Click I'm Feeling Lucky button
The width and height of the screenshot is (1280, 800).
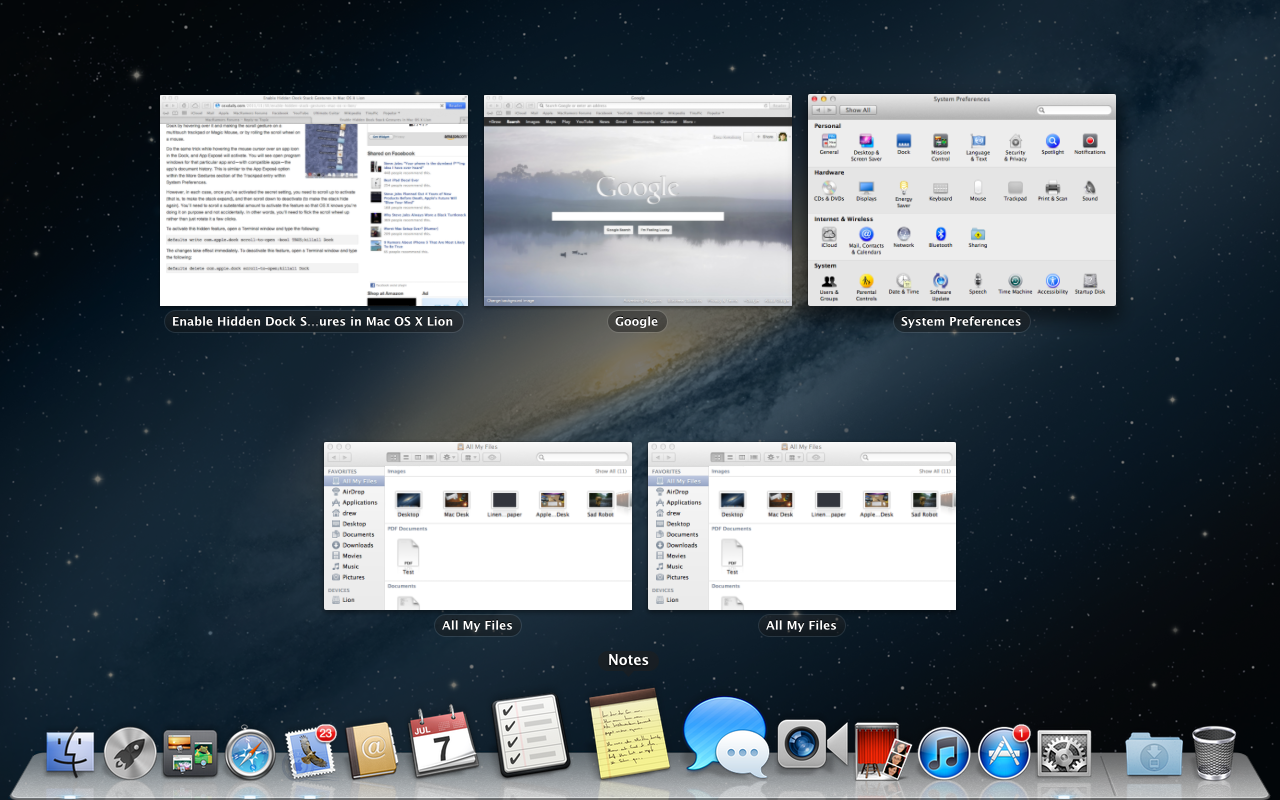657,229
